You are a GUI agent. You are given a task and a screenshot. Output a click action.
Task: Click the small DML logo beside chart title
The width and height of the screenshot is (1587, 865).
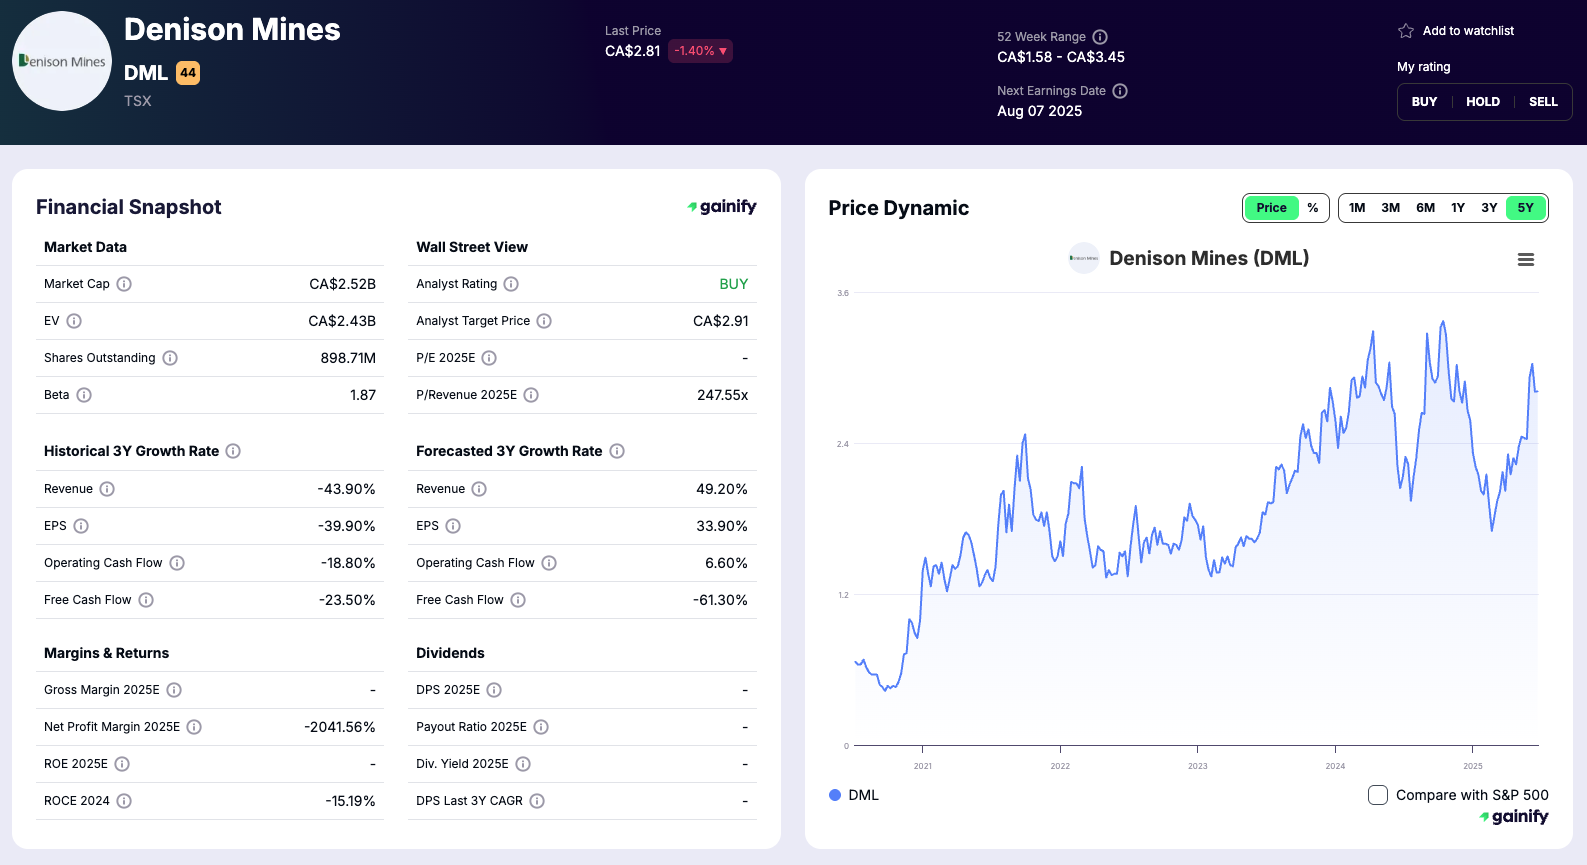(1084, 258)
